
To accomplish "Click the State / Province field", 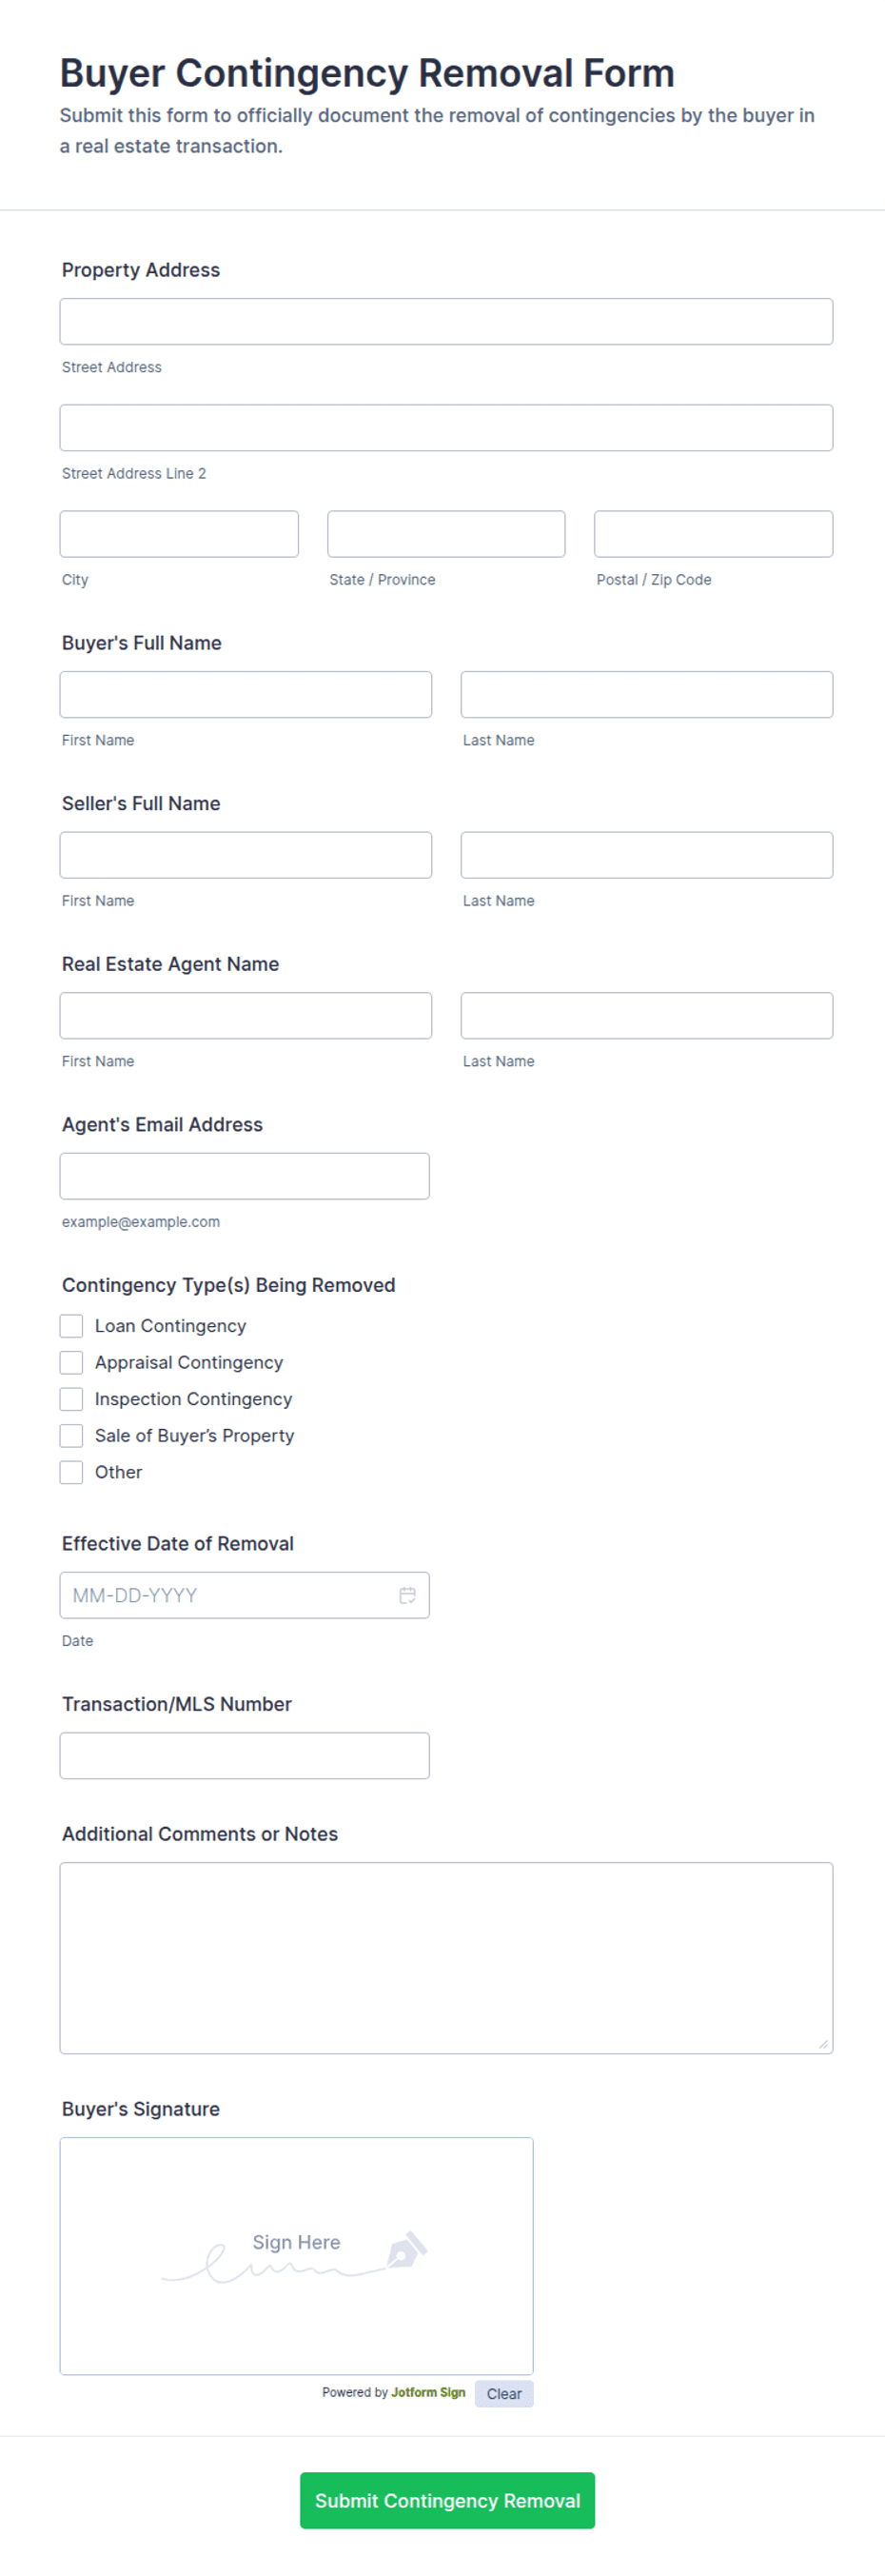I will (x=446, y=534).
